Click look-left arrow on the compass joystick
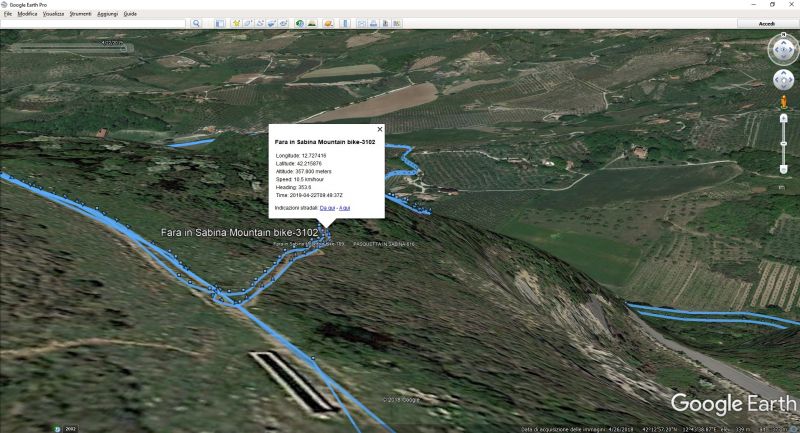The height and width of the screenshot is (433, 800). 776,50
